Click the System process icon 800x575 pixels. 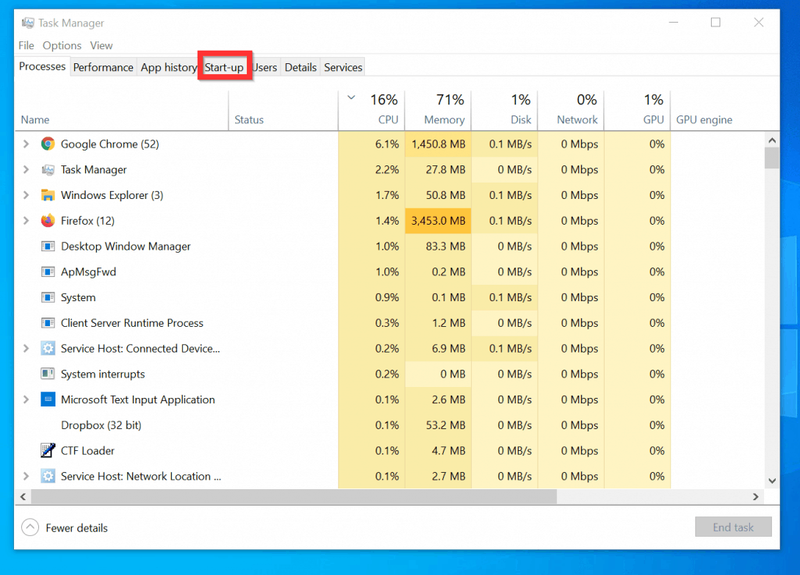tap(48, 297)
